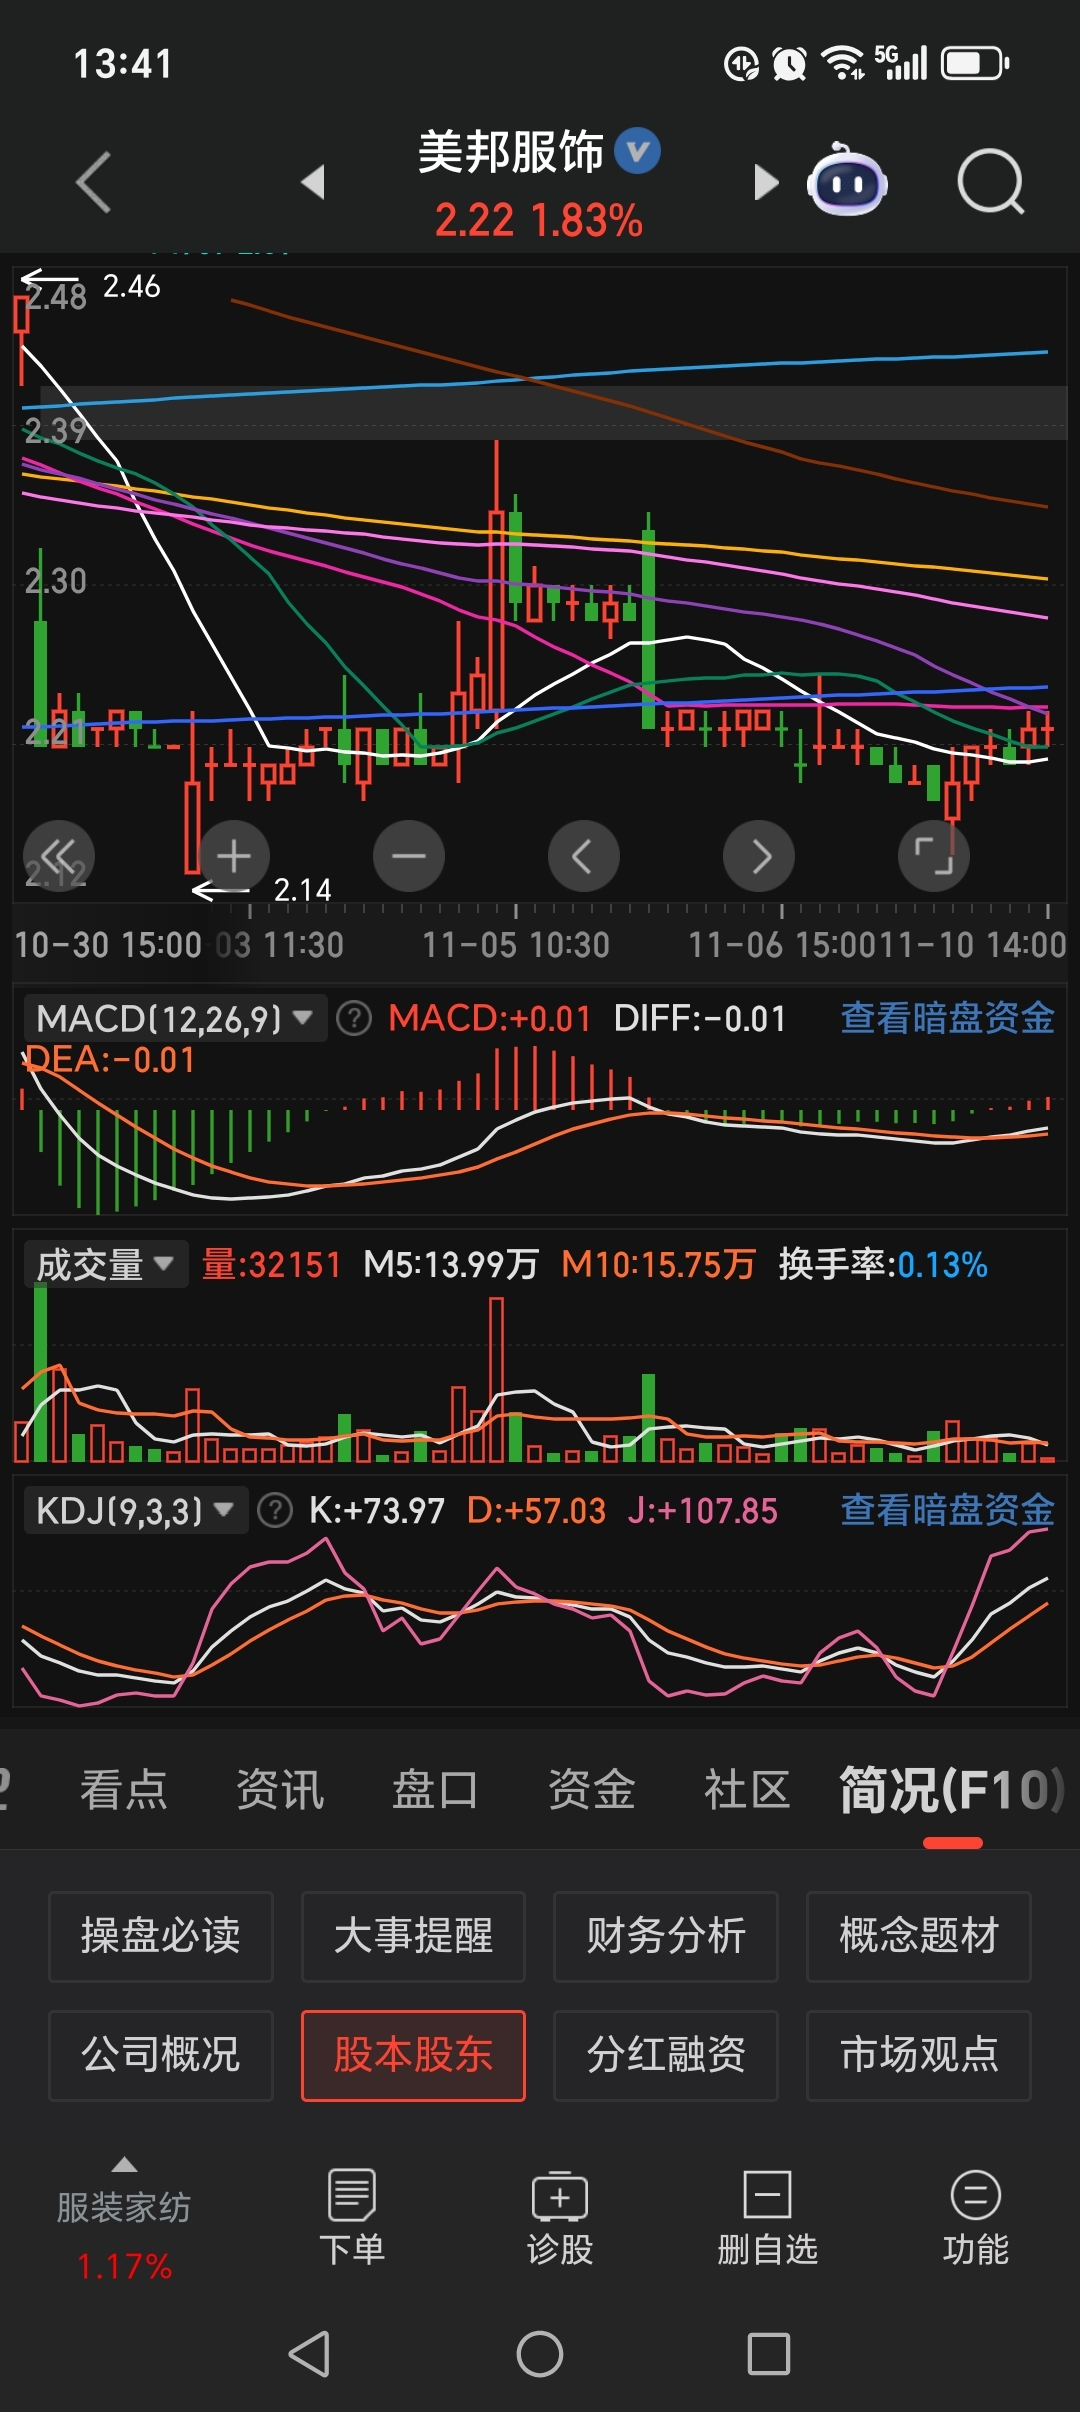Viewport: 1080px width, 2412px height.
Task: Tap Android home navigation button
Action: pyautogui.click(x=540, y=2354)
